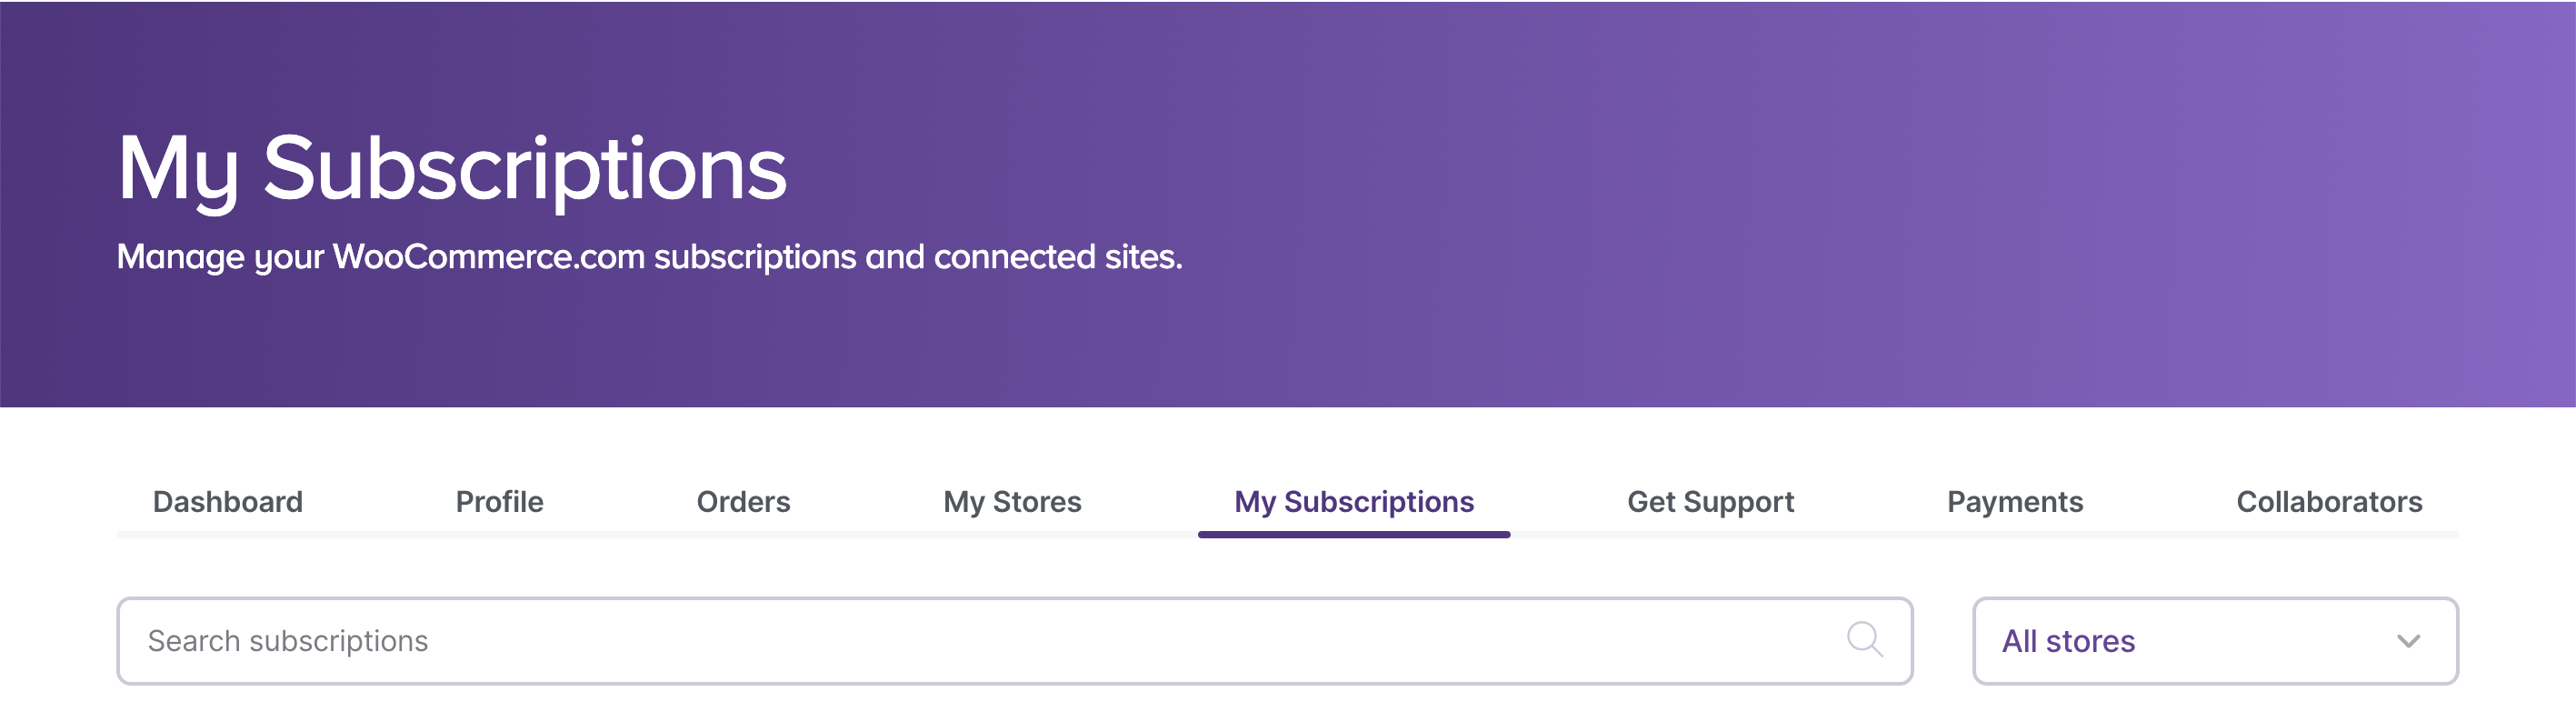This screenshot has width=2576, height=722.
Task: Click the Get Support navigation link
Action: click(x=1710, y=502)
